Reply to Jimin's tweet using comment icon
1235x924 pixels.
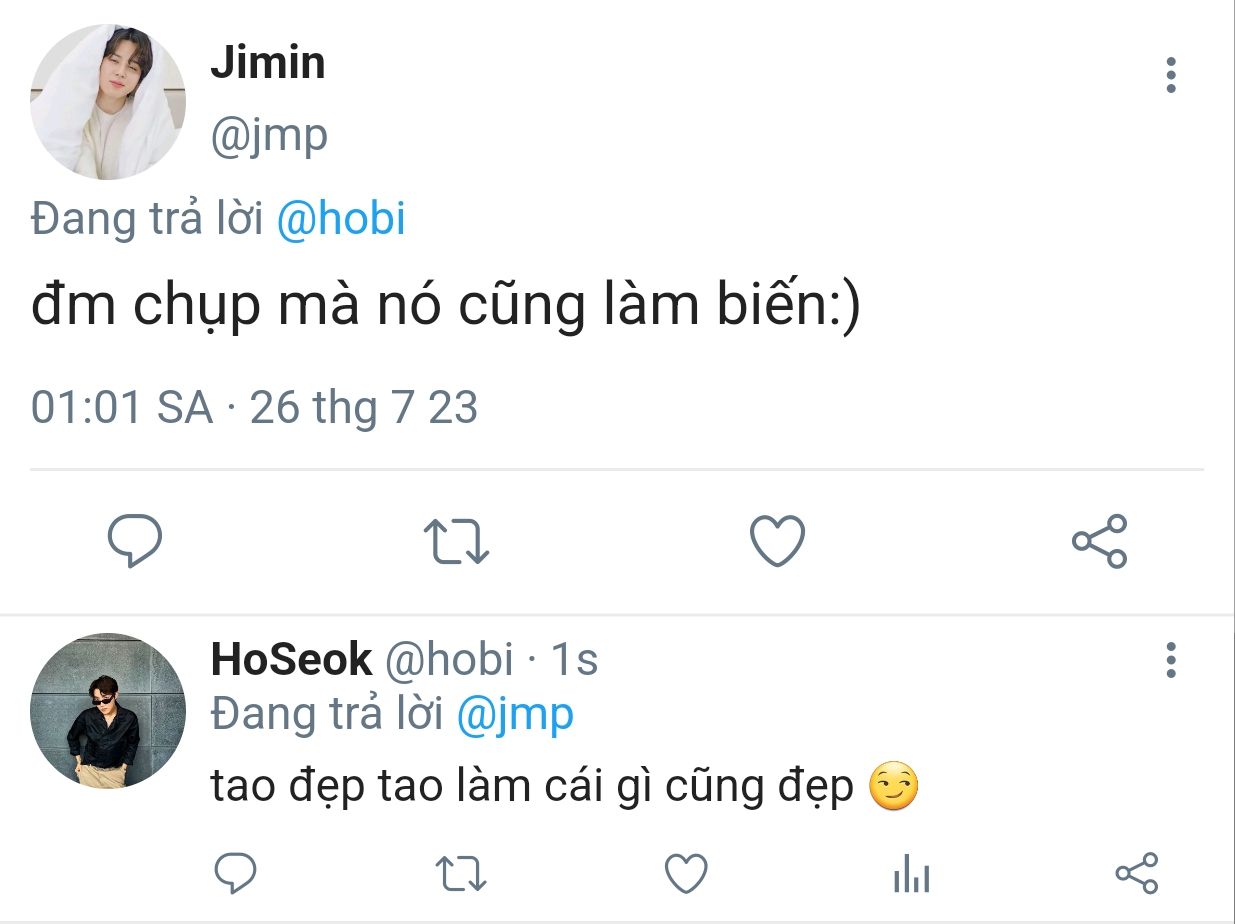click(135, 541)
